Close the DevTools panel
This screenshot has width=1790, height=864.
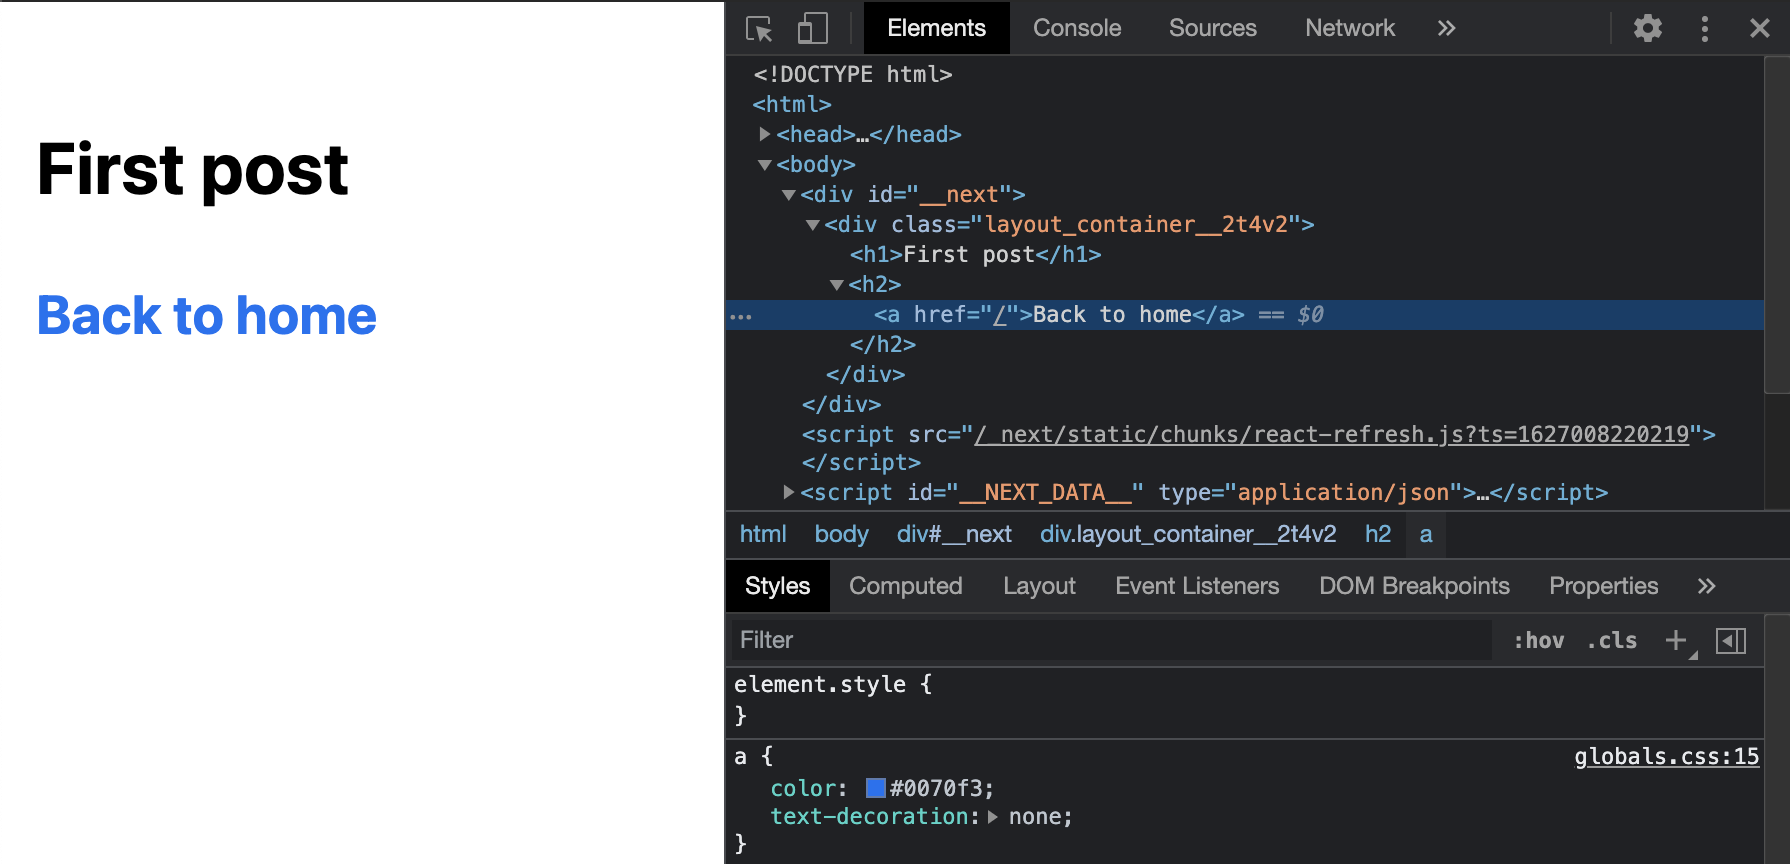point(1760,28)
